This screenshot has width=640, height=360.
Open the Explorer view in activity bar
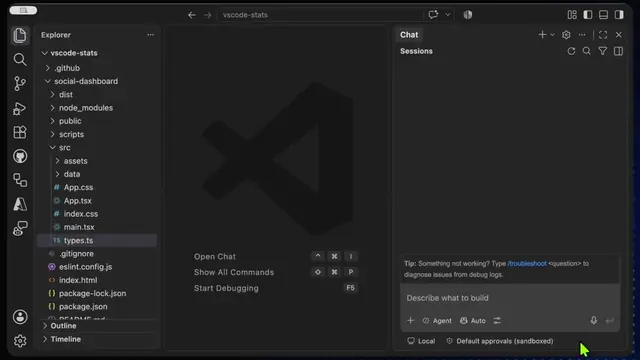tap(20, 36)
